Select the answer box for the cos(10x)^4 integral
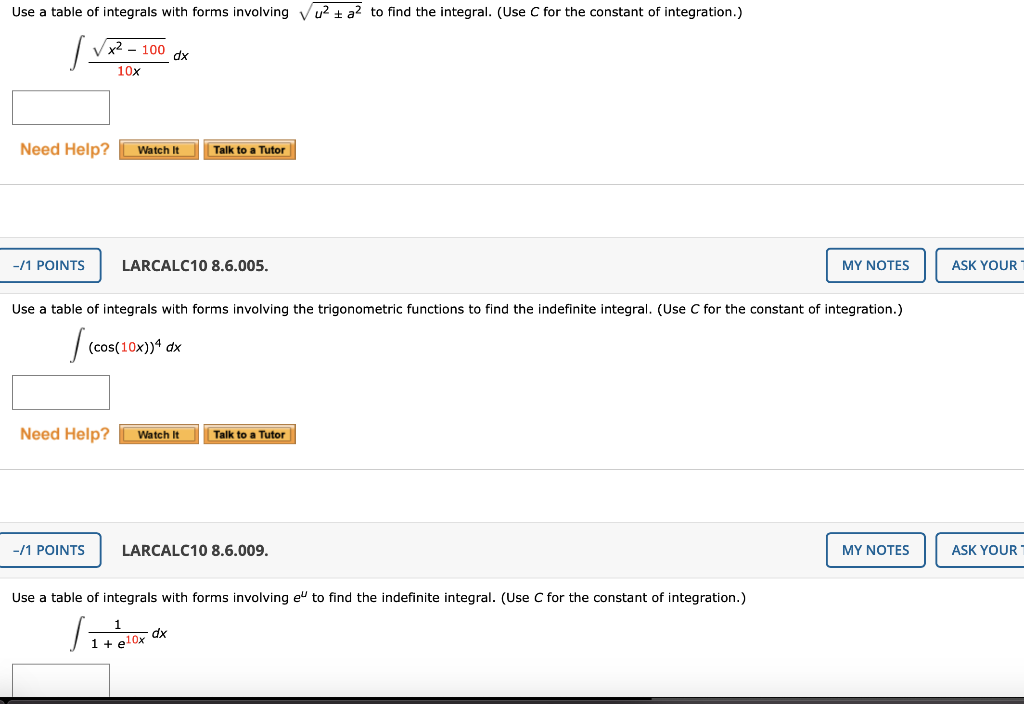The width and height of the screenshot is (1024, 704). coord(60,392)
